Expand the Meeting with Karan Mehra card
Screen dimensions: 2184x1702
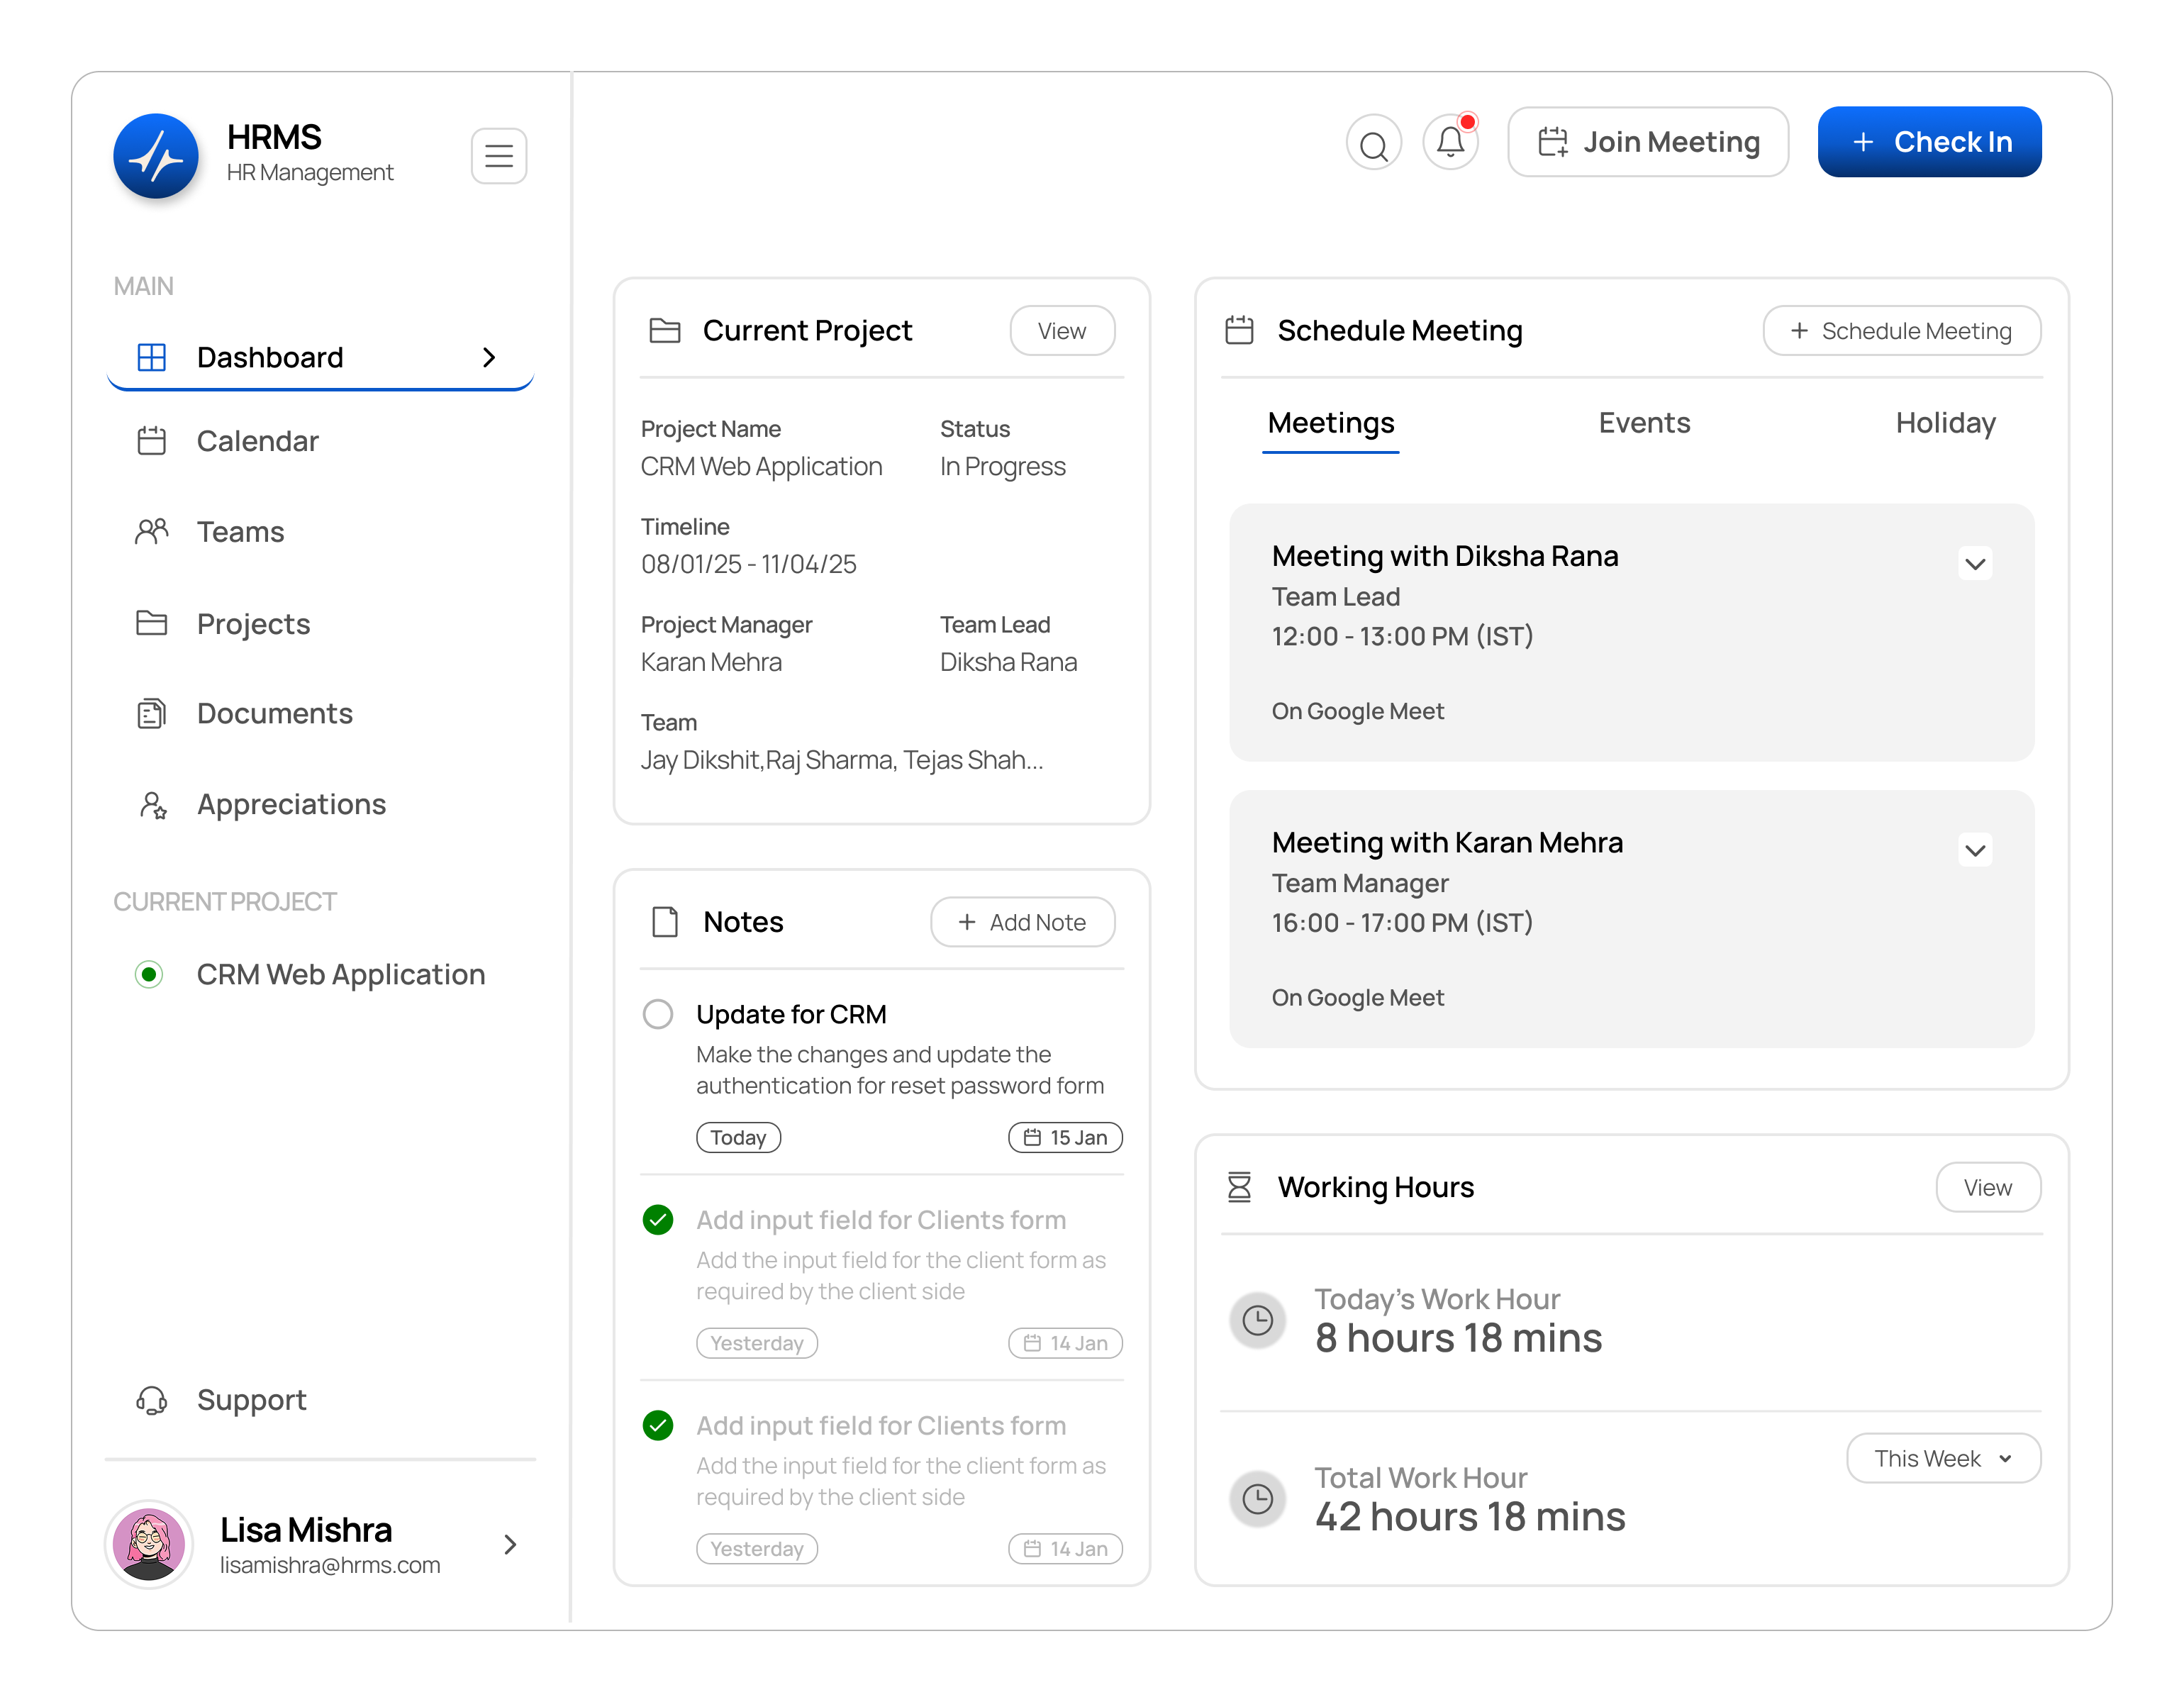[1975, 851]
